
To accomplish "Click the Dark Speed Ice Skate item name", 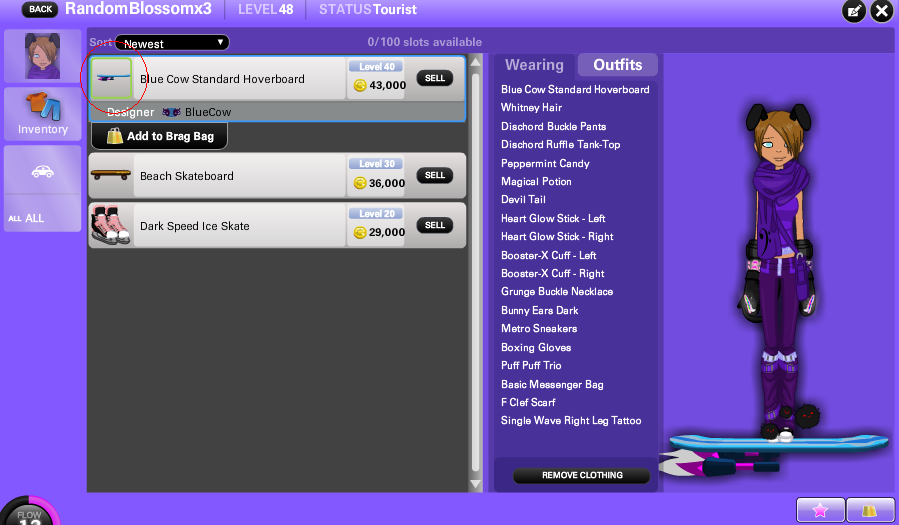I will pos(194,226).
